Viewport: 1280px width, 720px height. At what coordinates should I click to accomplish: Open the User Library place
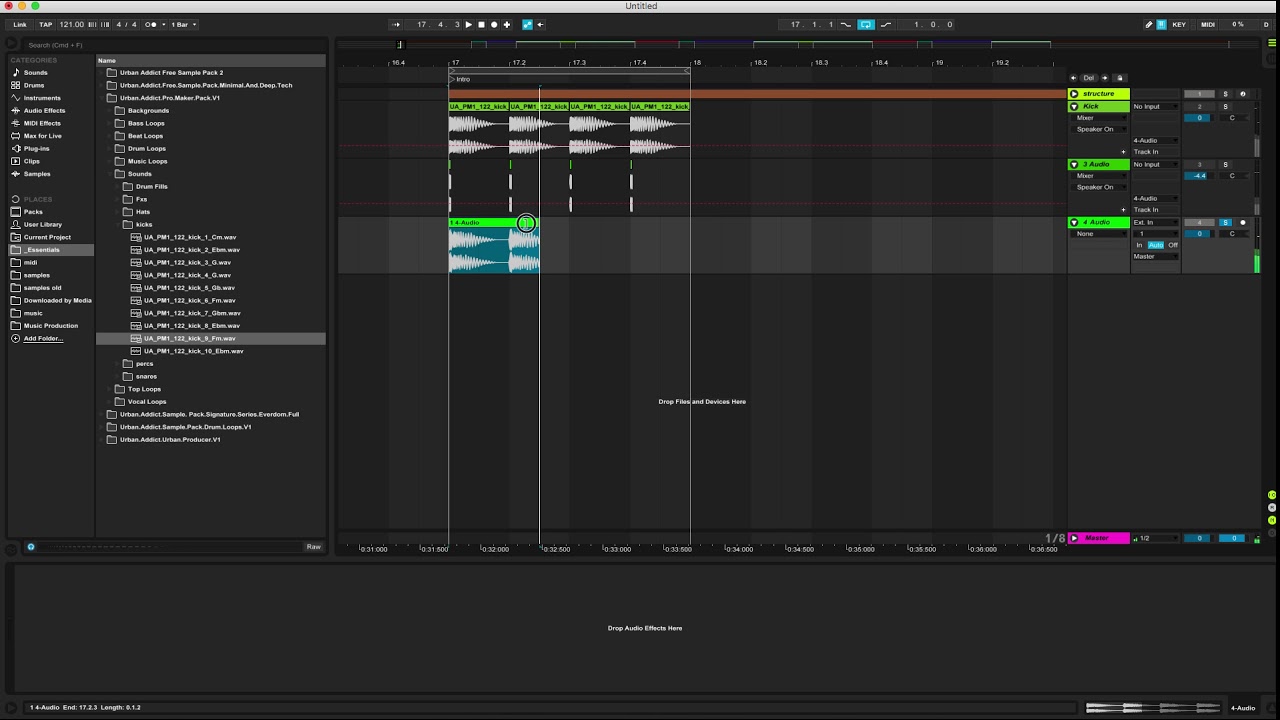click(42, 224)
